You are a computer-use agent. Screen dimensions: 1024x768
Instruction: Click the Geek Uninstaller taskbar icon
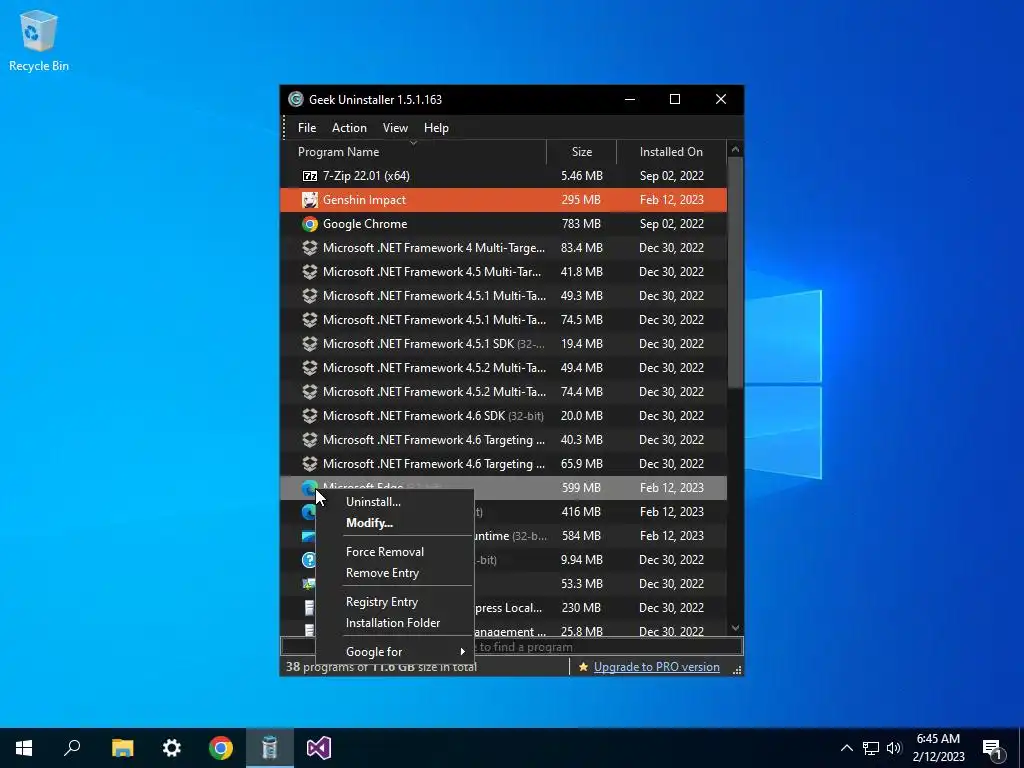point(270,748)
